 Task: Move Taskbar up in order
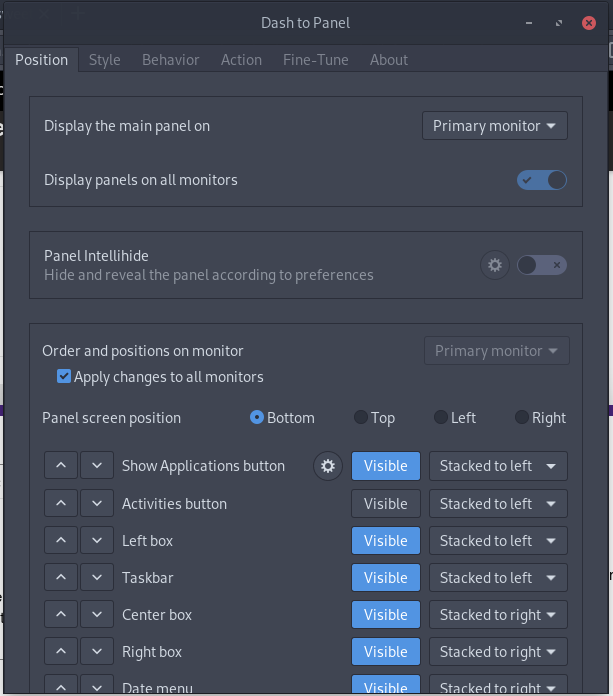tap(61, 577)
